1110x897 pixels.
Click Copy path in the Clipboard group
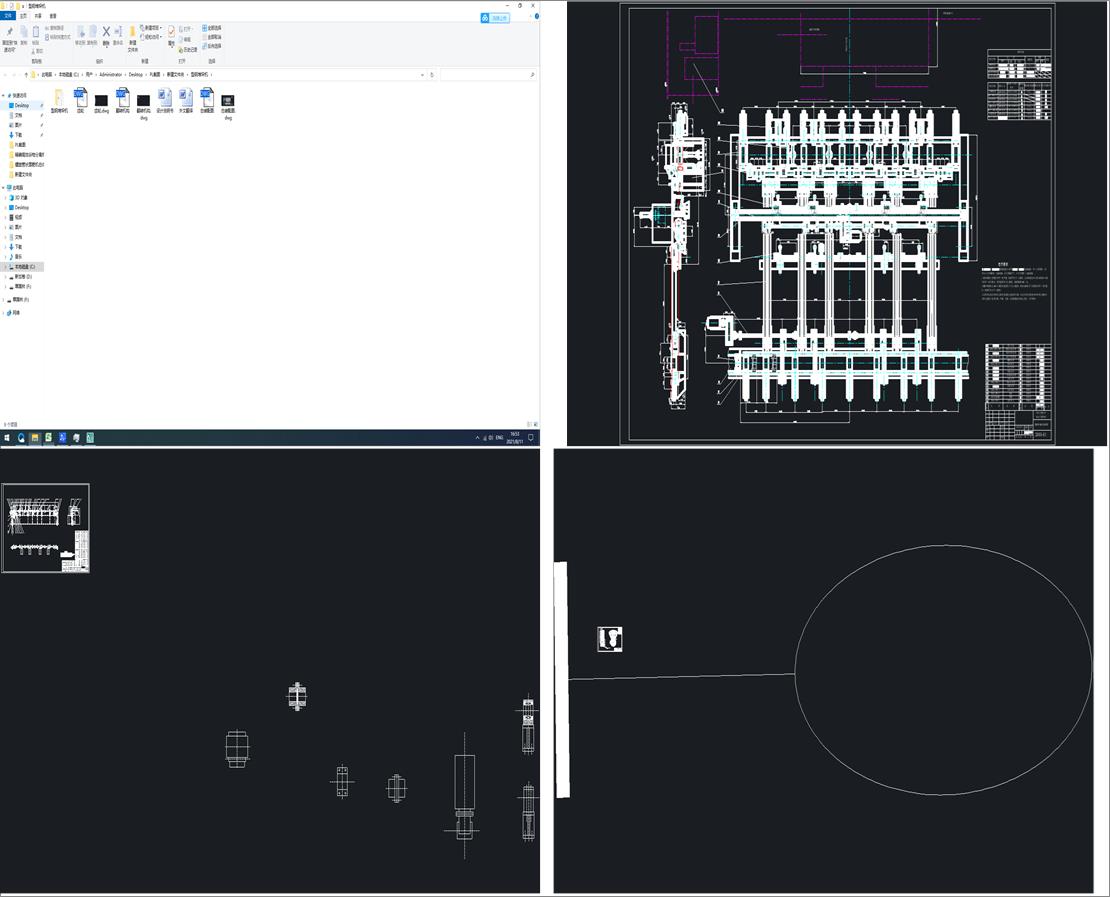[x=55, y=28]
